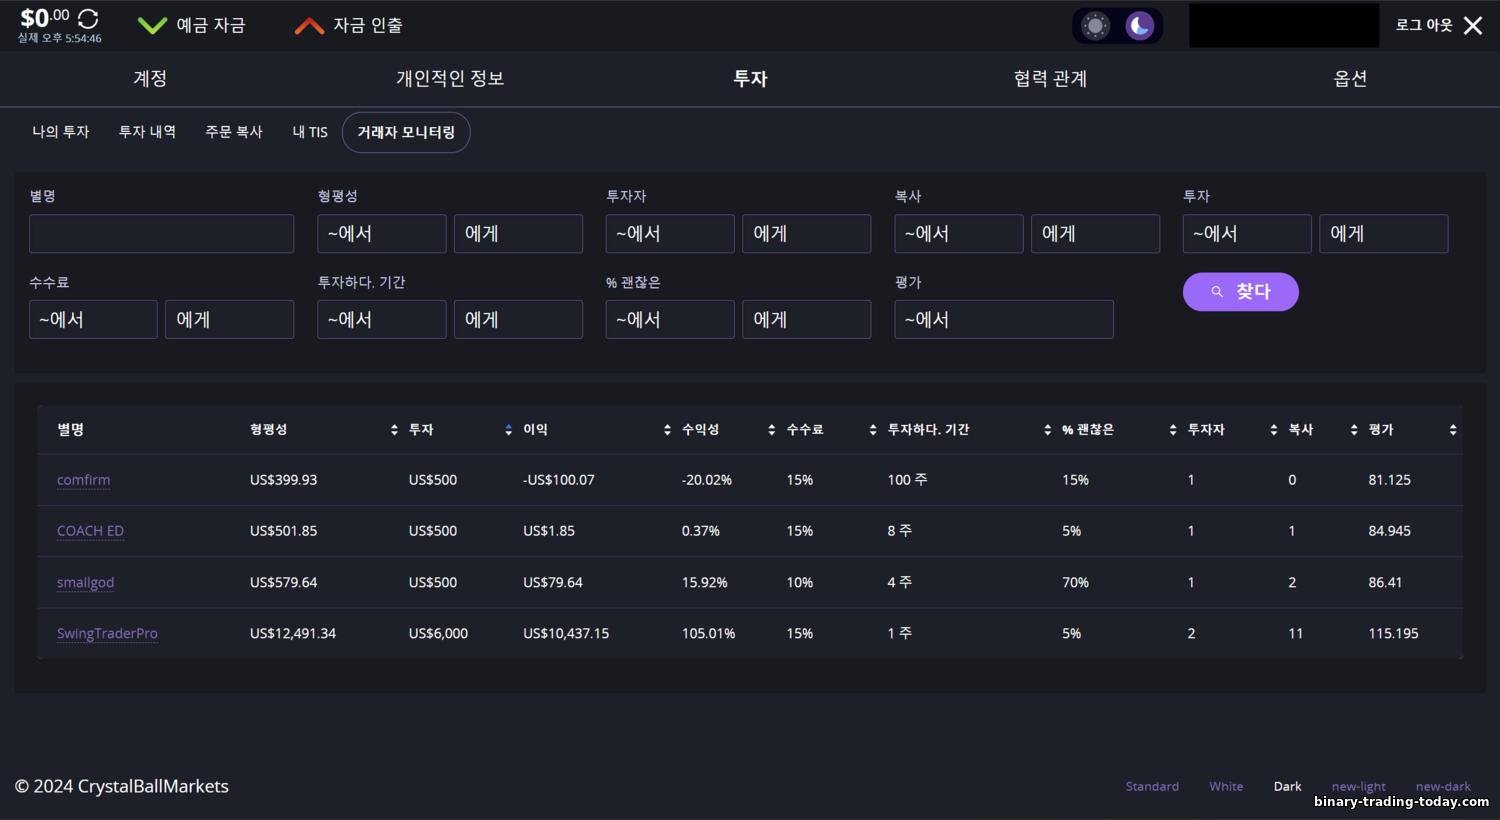Viewport: 1500px width, 820px height.
Task: Click the 예금 자금 deposit link
Action: coord(211,25)
